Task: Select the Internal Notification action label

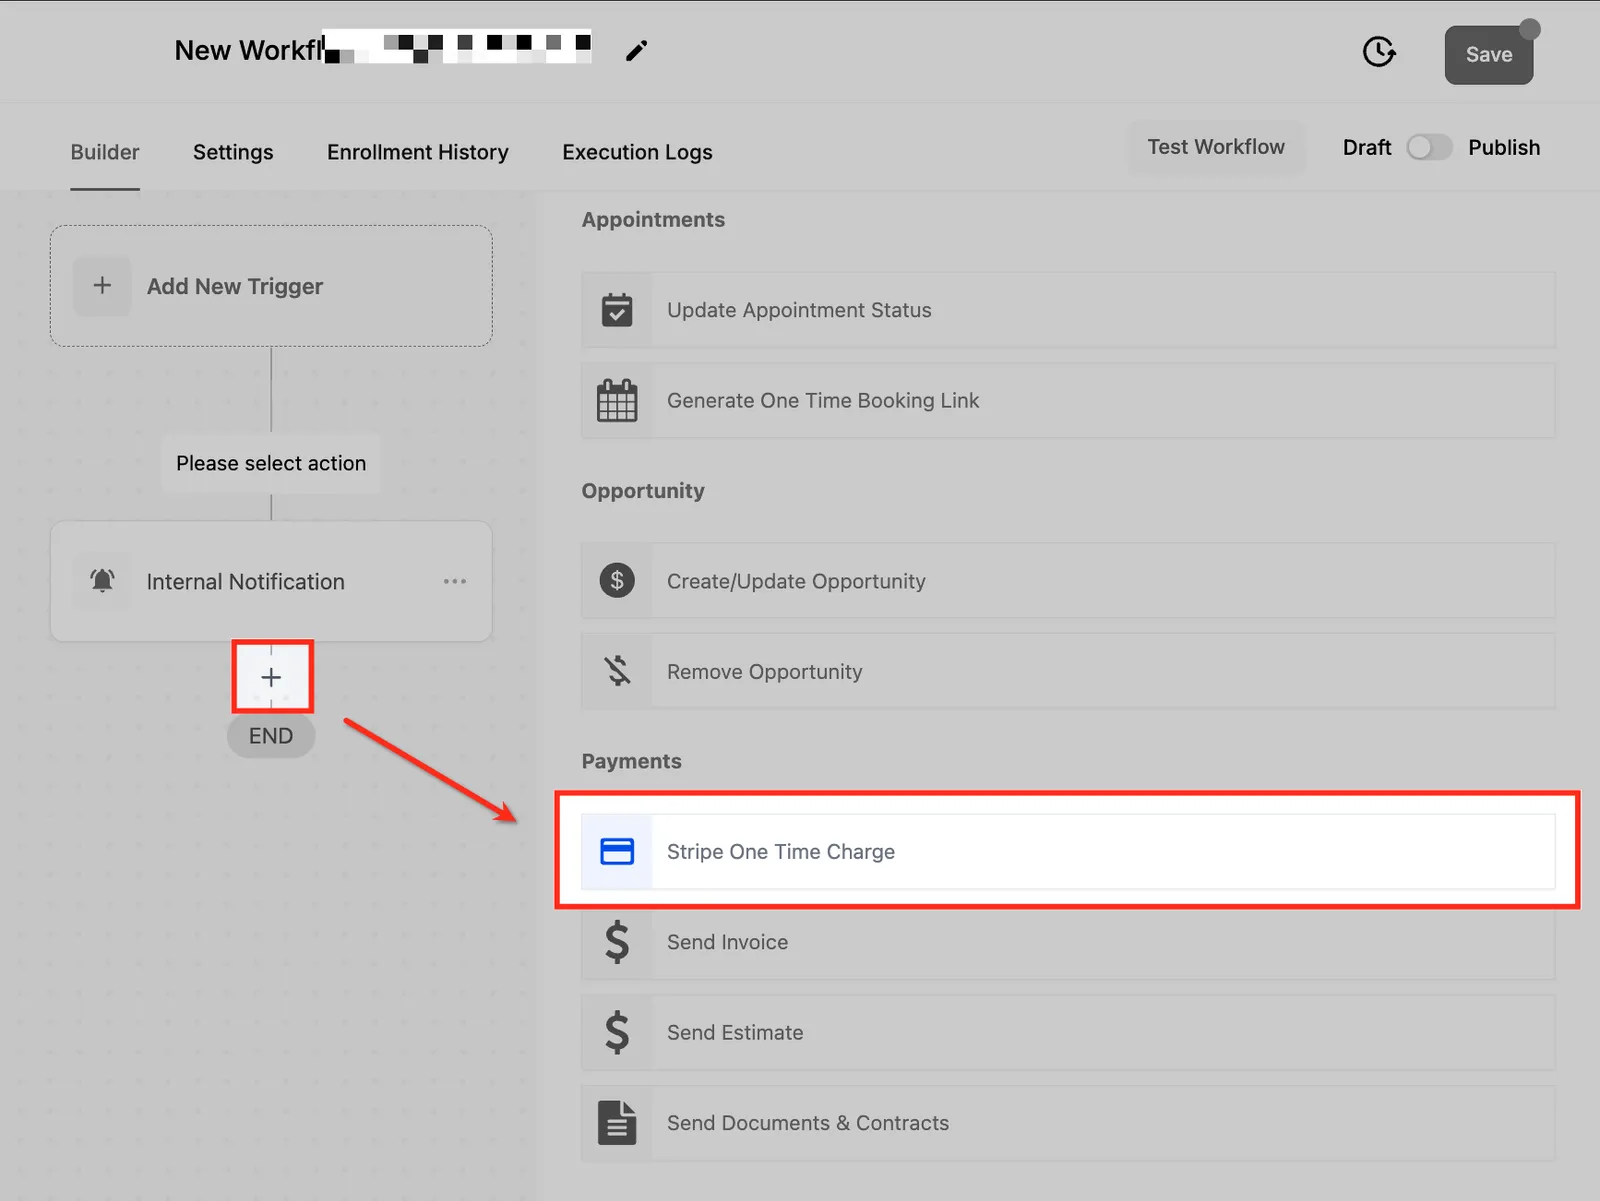Action: [246, 582]
